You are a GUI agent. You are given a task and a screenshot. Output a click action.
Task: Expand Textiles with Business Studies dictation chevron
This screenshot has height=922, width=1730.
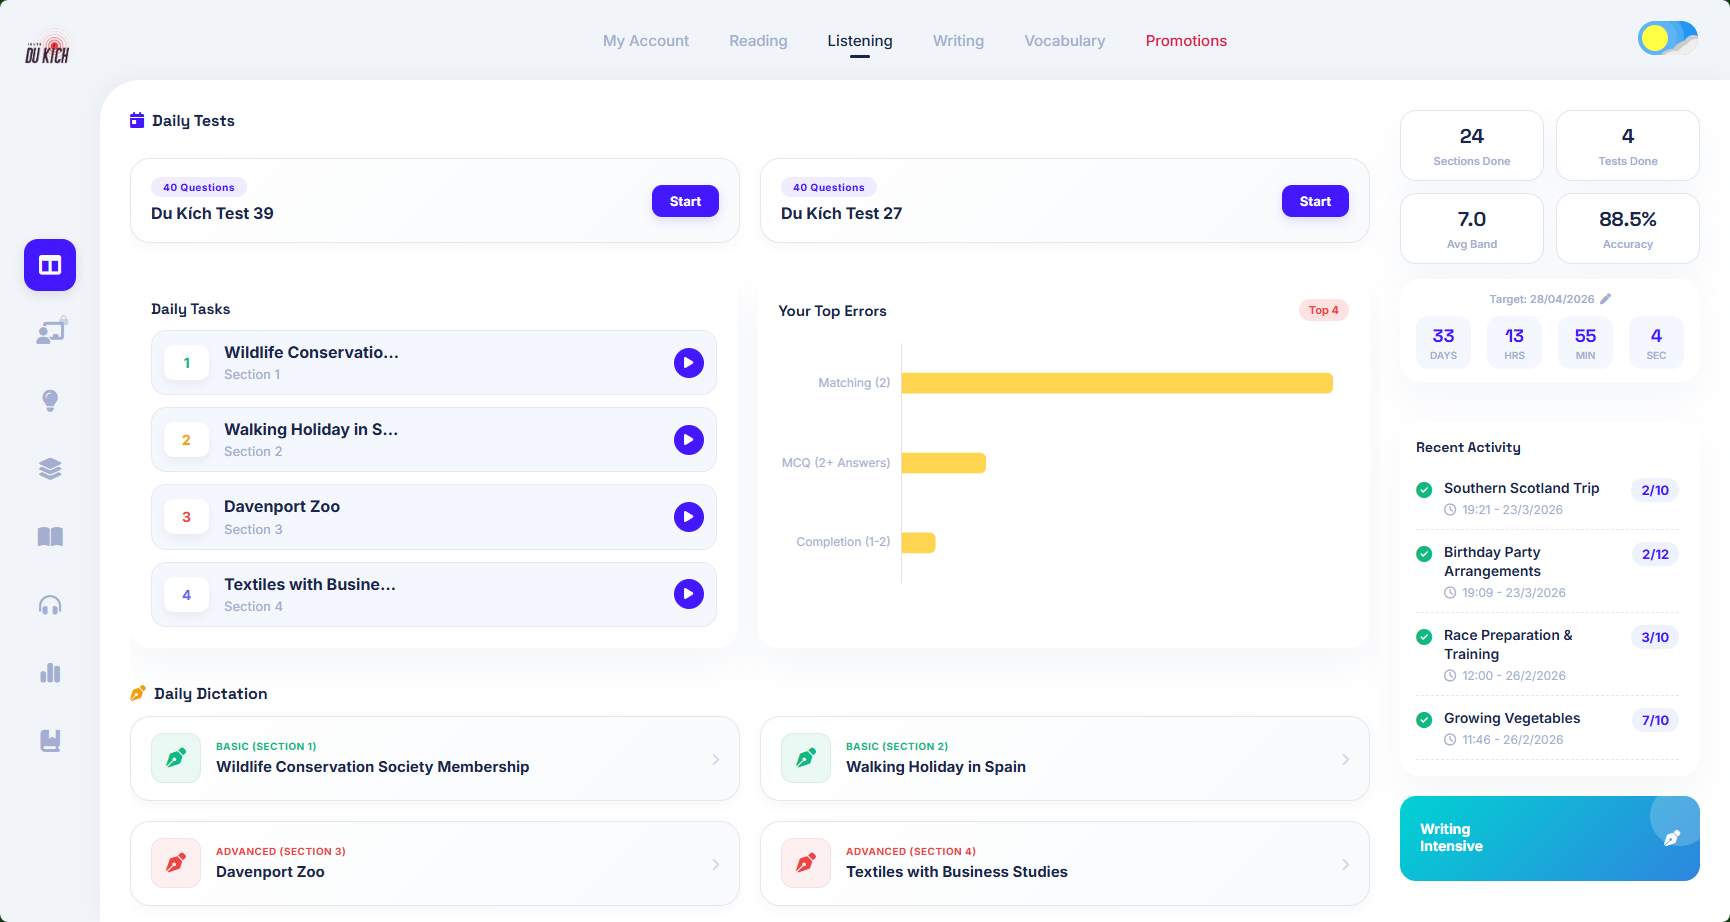(x=1345, y=864)
